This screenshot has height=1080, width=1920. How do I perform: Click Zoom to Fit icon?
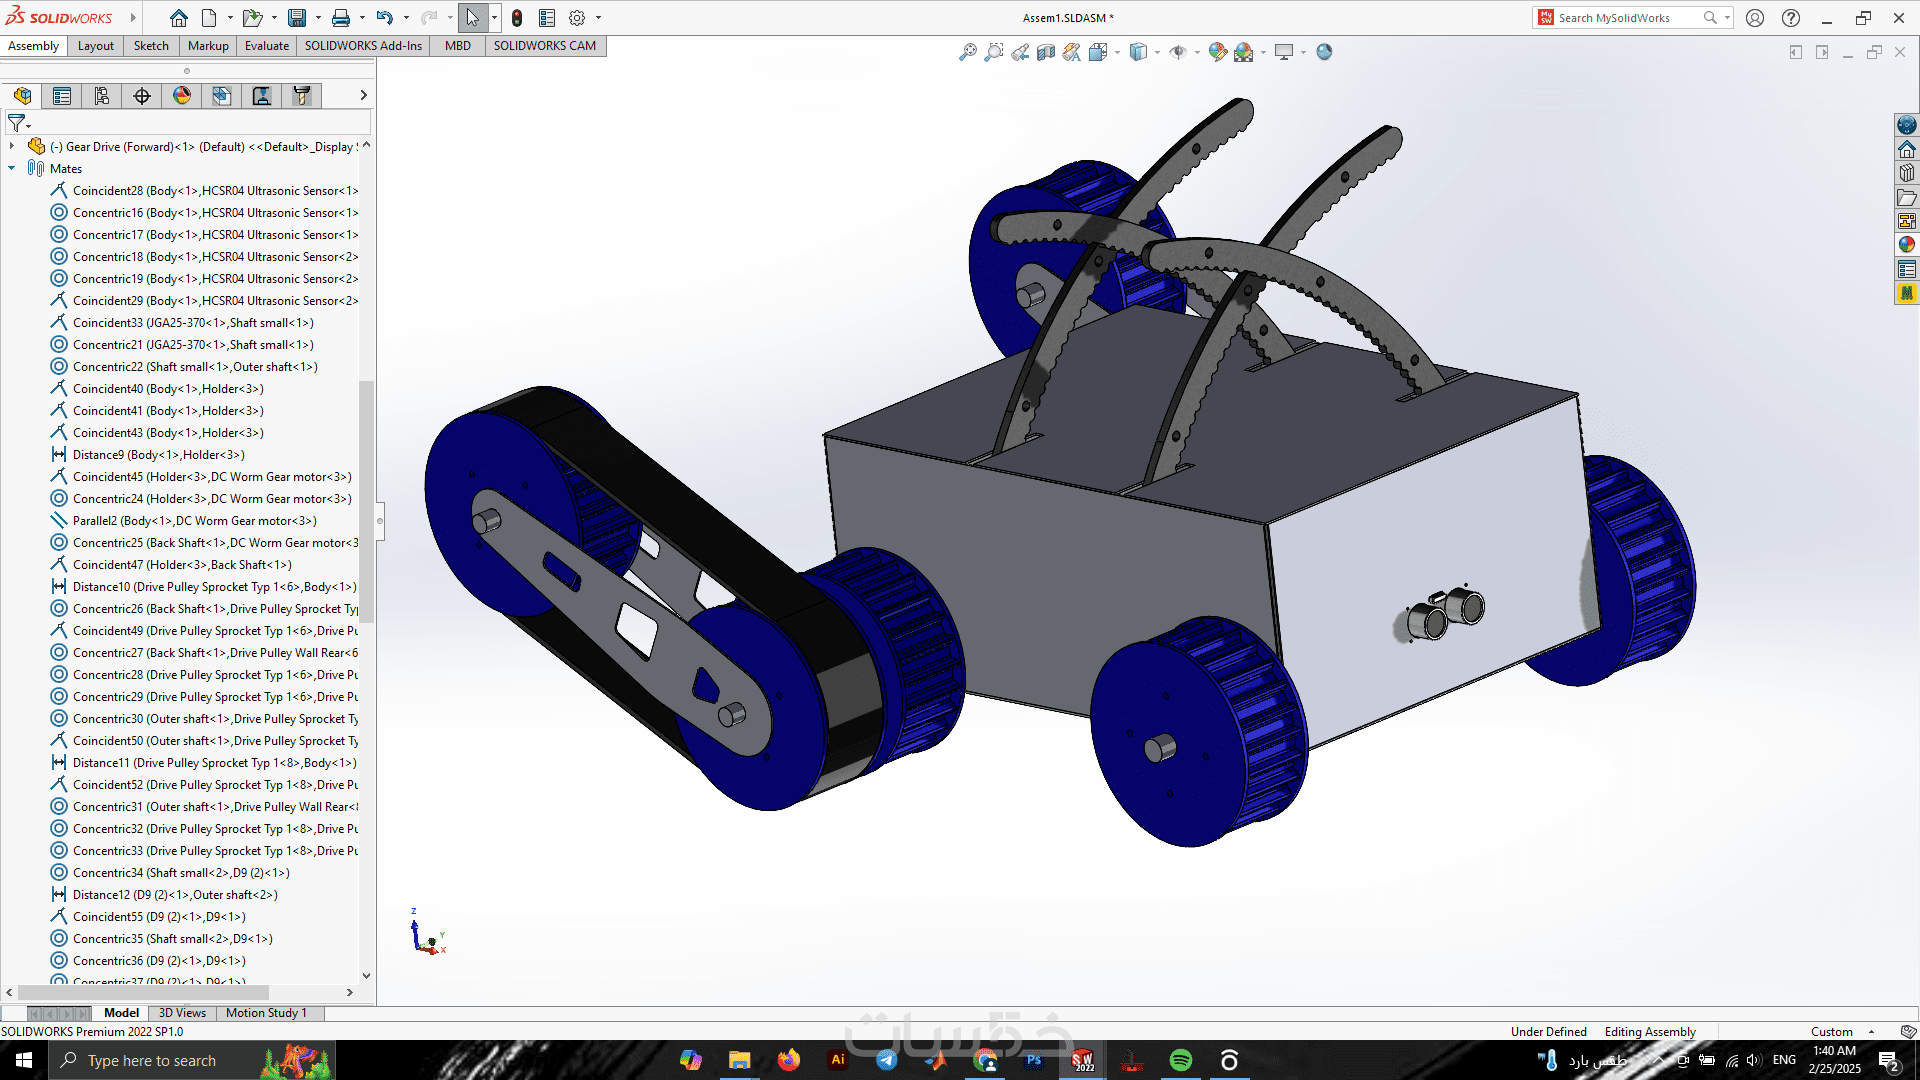tap(967, 52)
